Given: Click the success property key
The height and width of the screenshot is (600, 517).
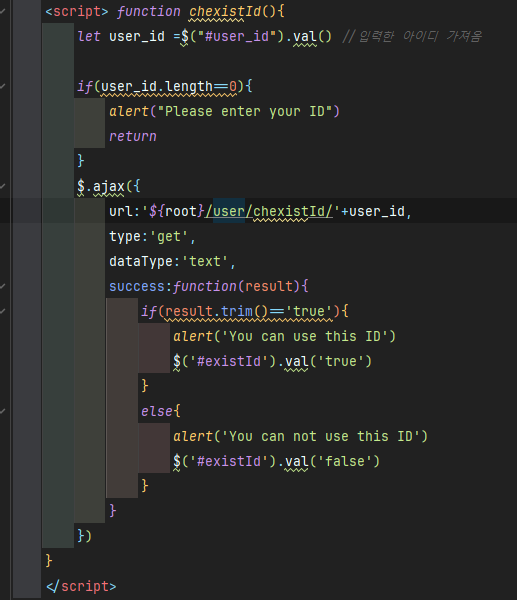Looking at the screenshot, I should click(137, 286).
